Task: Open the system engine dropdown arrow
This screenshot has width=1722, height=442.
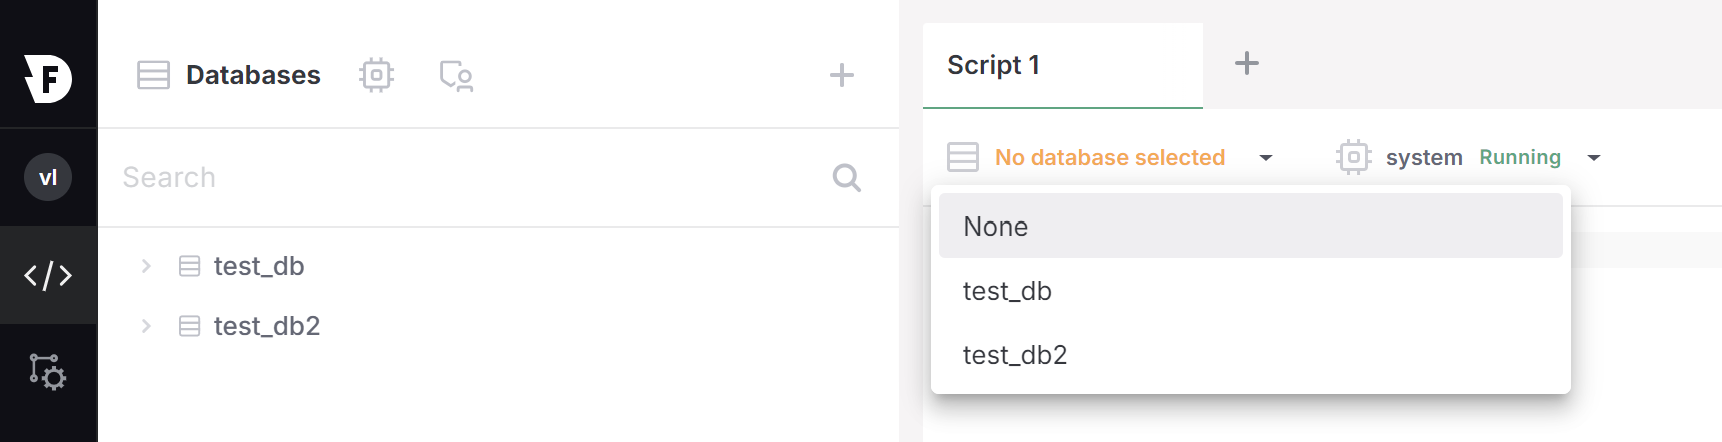Action: [x=1594, y=158]
